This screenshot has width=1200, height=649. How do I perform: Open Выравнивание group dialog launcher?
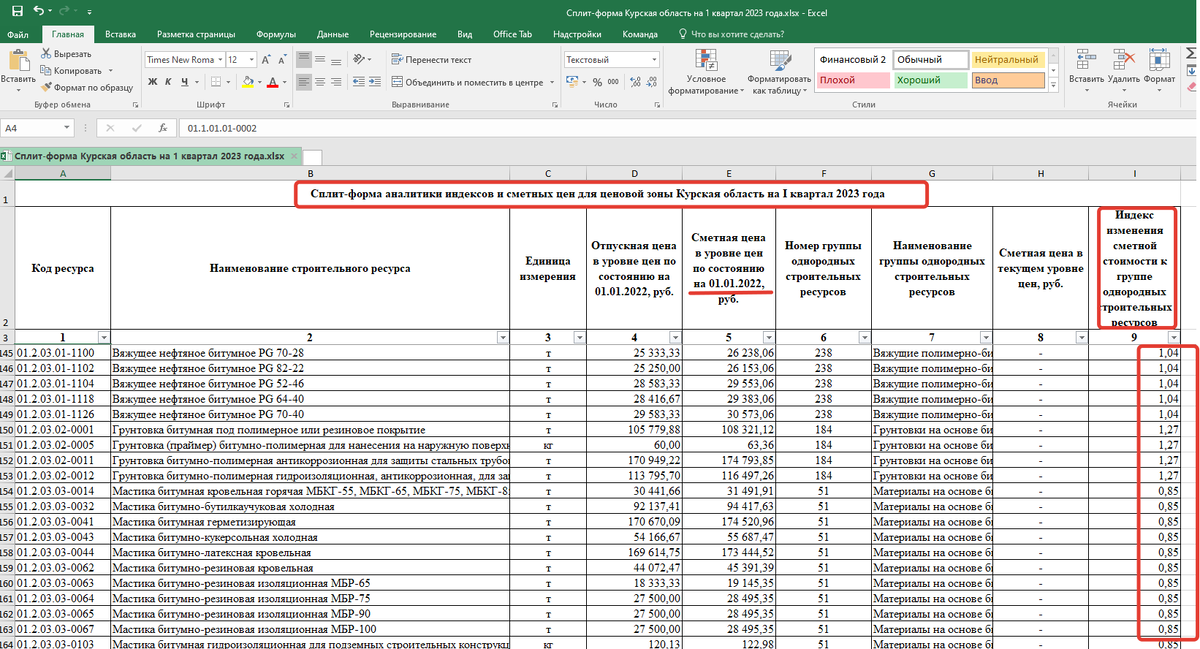point(553,104)
